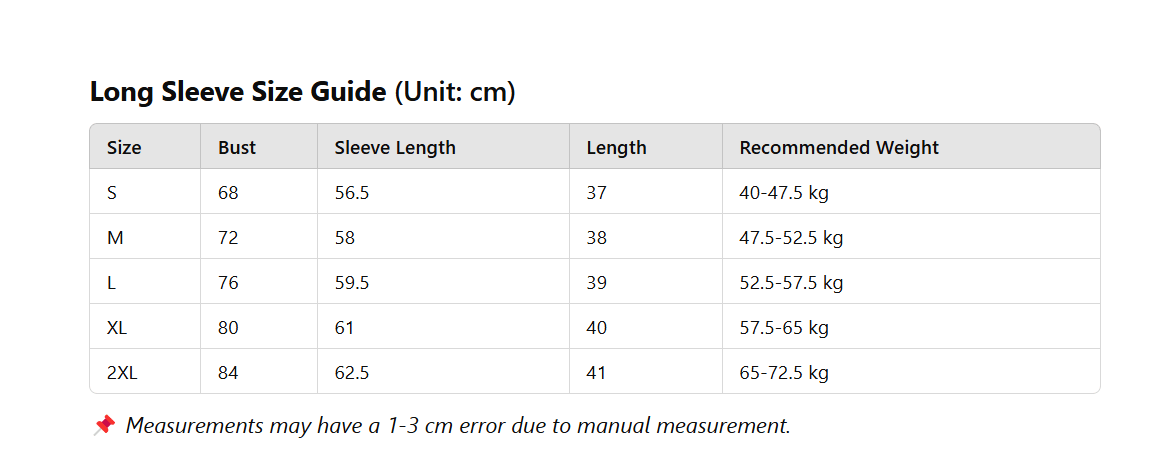Screen dimensions: 1170x457
Task: Click the bust value 84
Action: (x=228, y=373)
